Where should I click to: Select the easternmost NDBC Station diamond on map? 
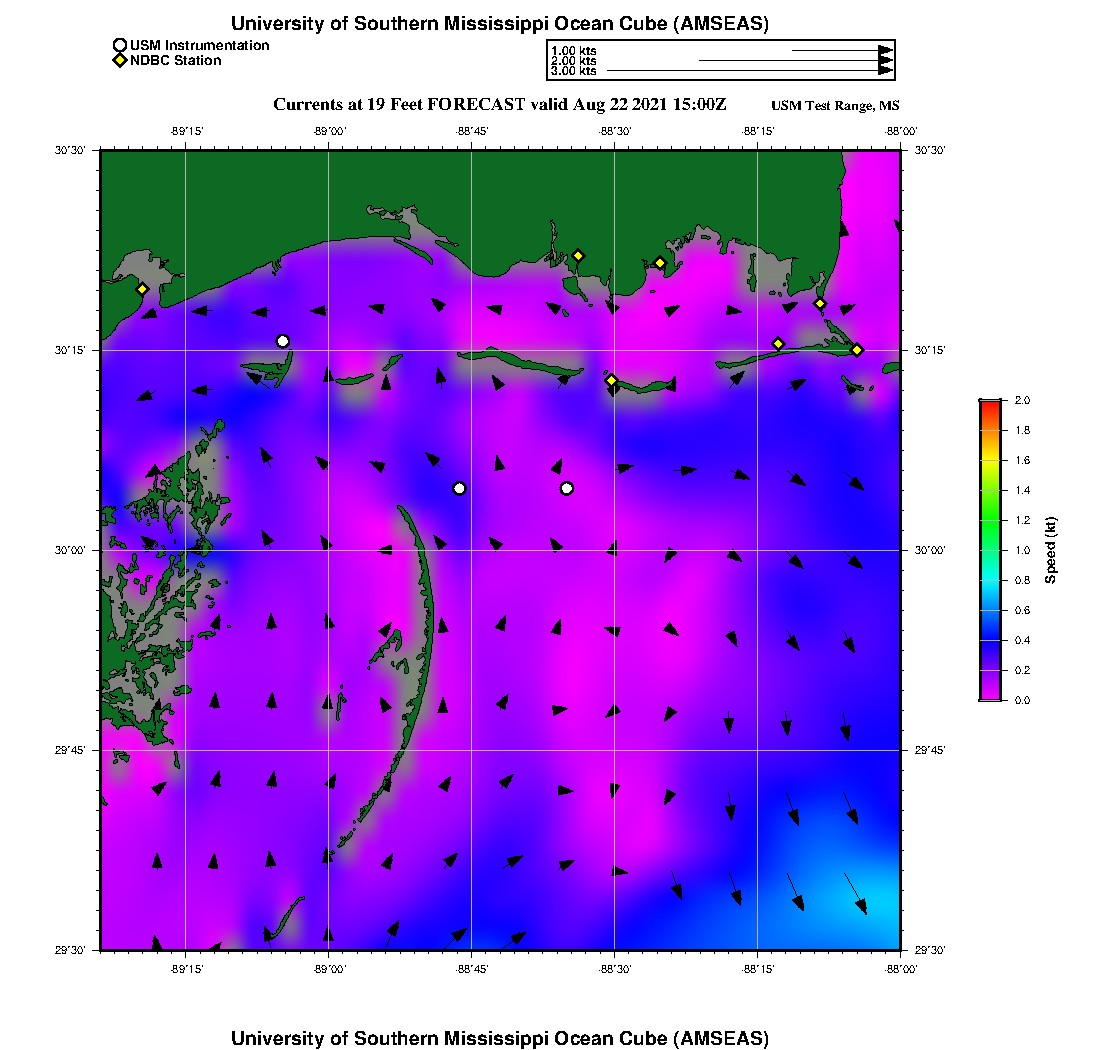(857, 349)
